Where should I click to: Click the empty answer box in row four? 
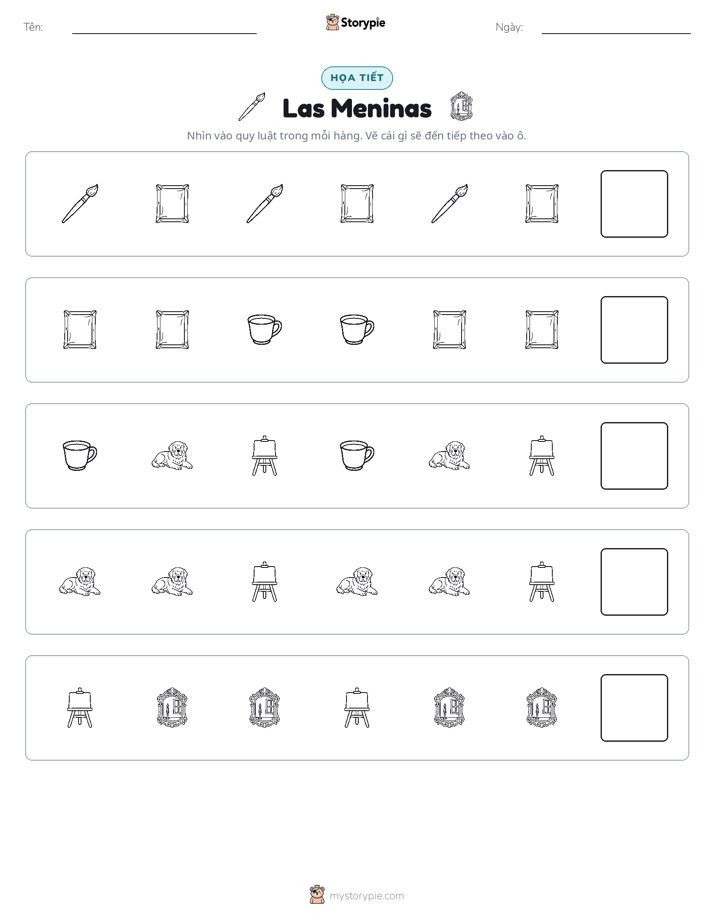coord(634,582)
